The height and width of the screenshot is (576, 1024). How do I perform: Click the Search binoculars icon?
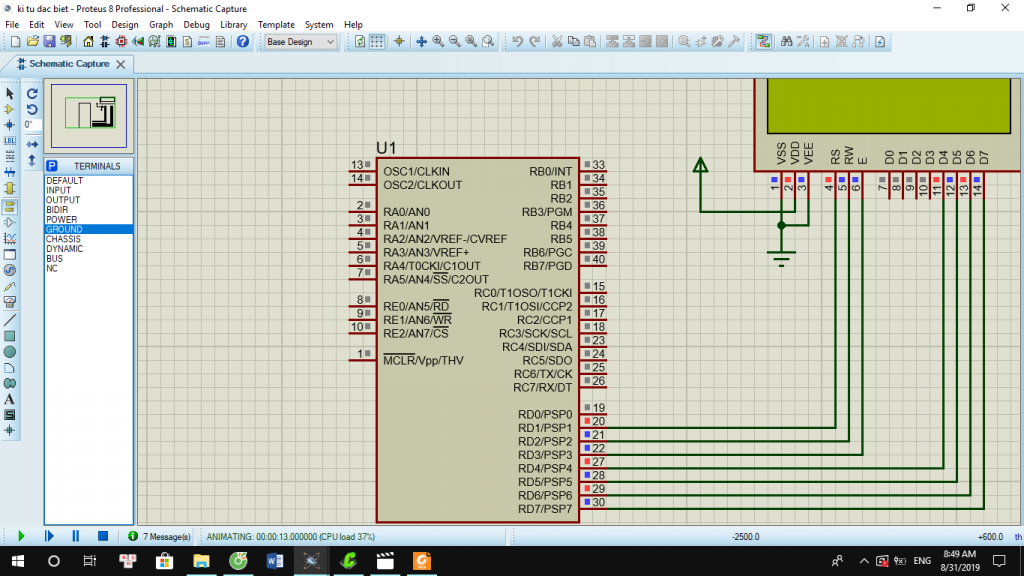pos(787,42)
